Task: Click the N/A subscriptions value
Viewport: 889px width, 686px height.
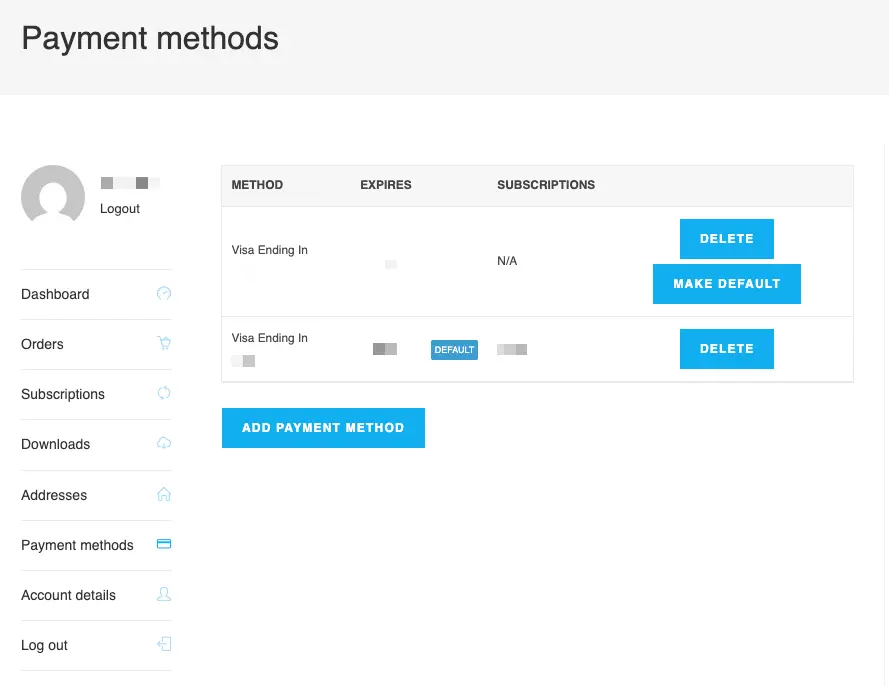Action: 507,261
